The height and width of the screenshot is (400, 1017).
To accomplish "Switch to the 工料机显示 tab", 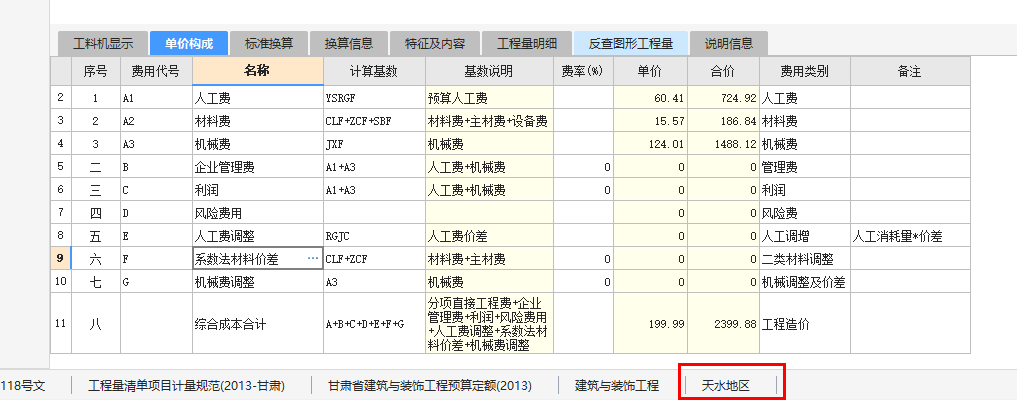I will (102, 44).
